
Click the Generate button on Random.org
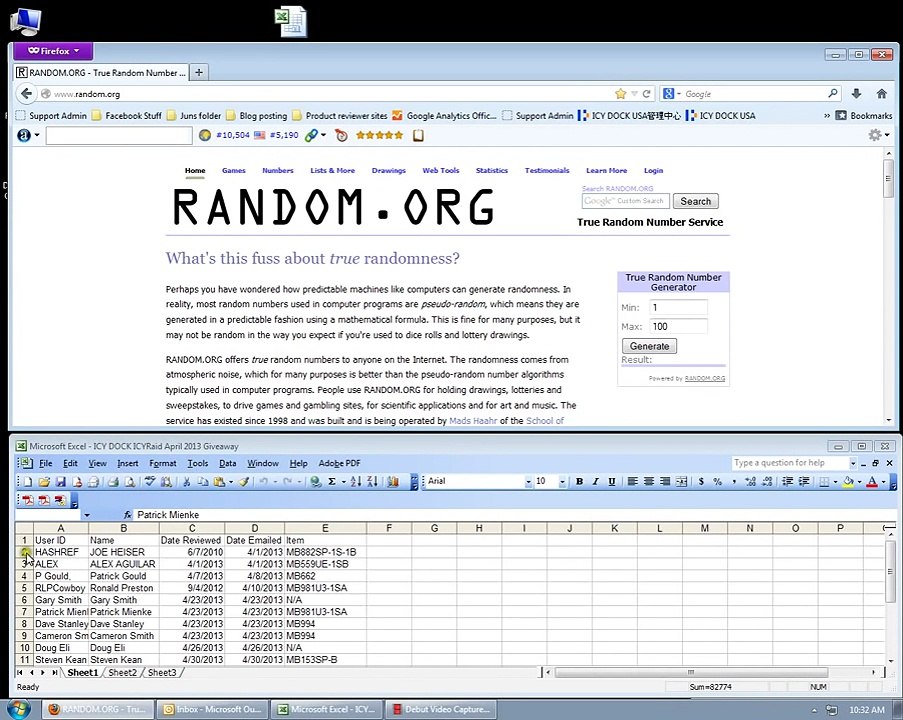click(650, 346)
